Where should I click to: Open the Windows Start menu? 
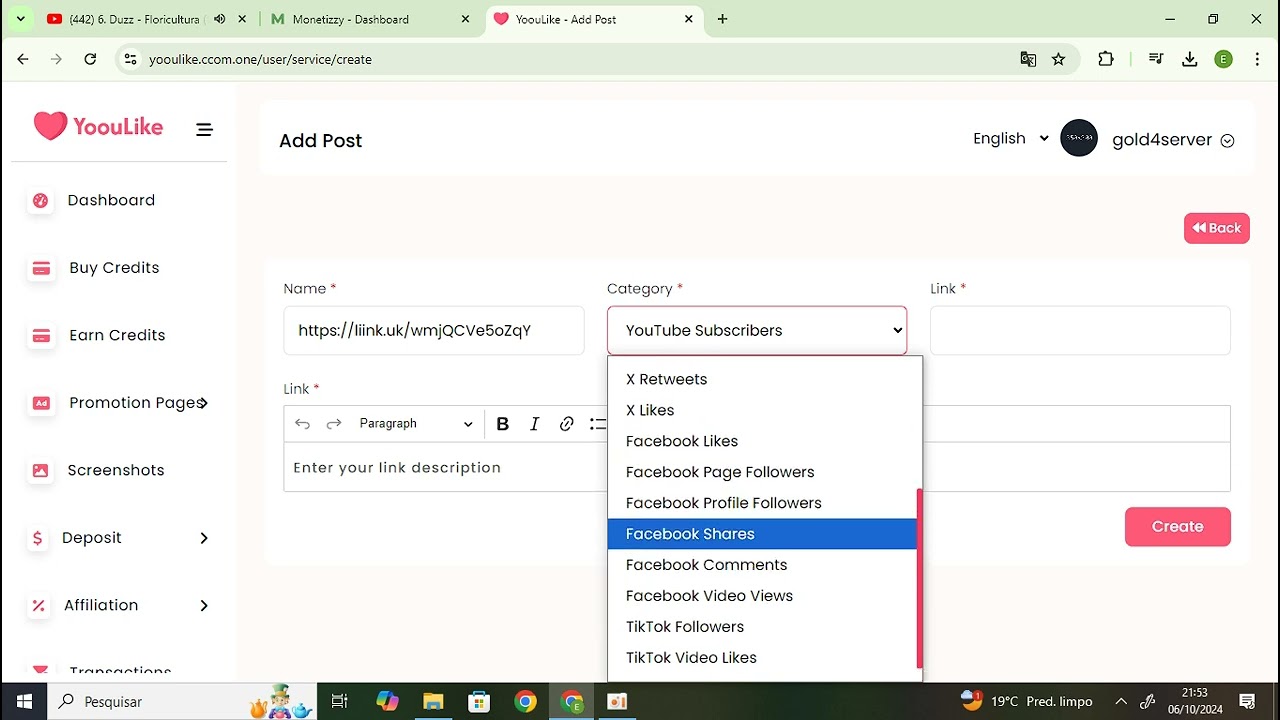(24, 701)
